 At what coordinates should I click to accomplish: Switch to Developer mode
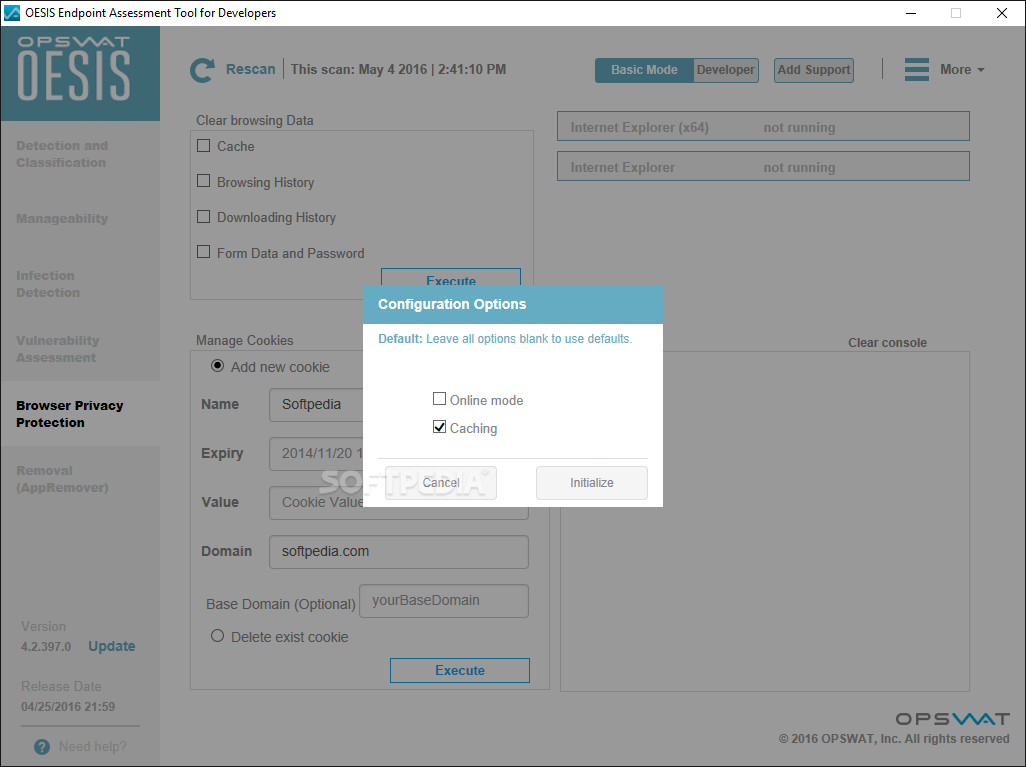pyautogui.click(x=725, y=70)
